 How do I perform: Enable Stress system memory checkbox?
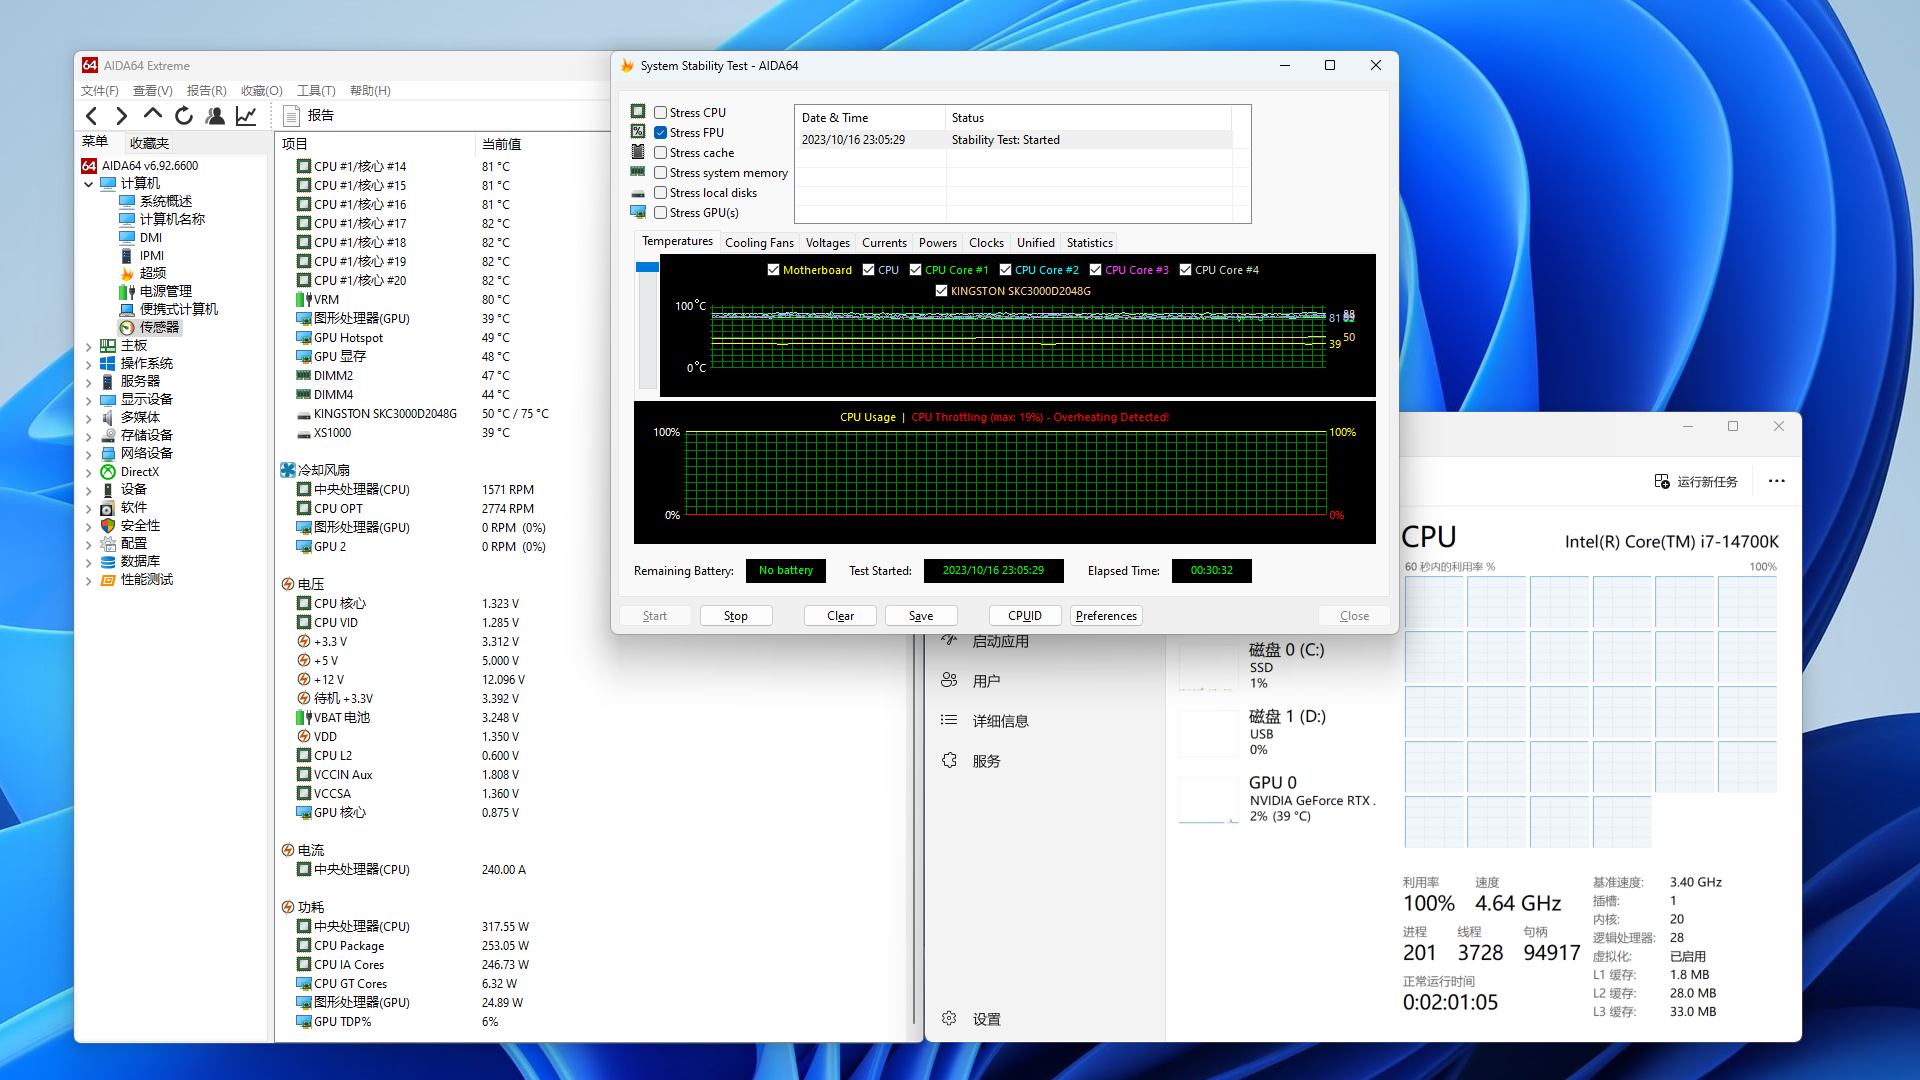click(x=661, y=173)
